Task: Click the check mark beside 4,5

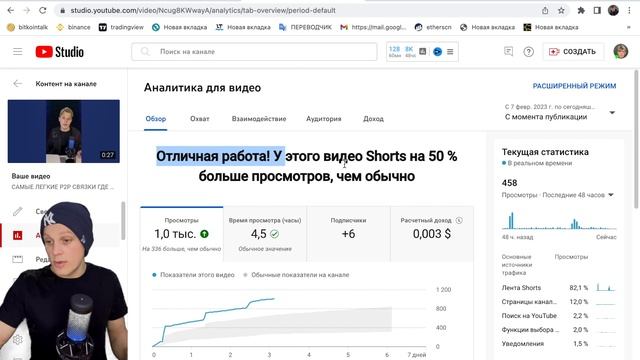Action: (x=274, y=234)
